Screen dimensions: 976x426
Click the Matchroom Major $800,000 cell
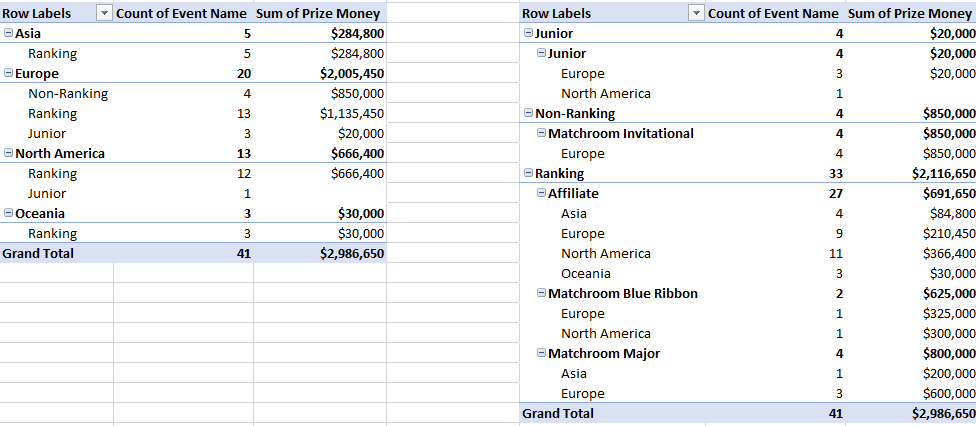(x=940, y=354)
